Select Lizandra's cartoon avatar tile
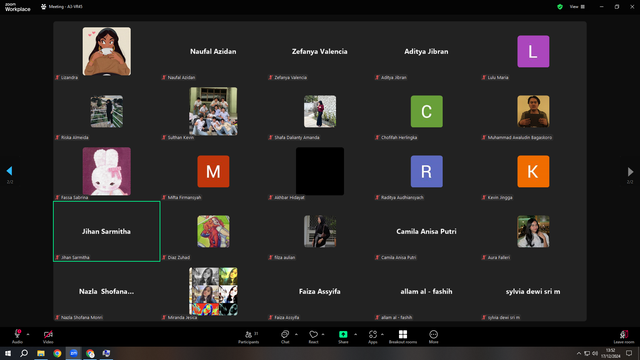Image resolution: width=640 pixels, height=360 pixels. [107, 51]
